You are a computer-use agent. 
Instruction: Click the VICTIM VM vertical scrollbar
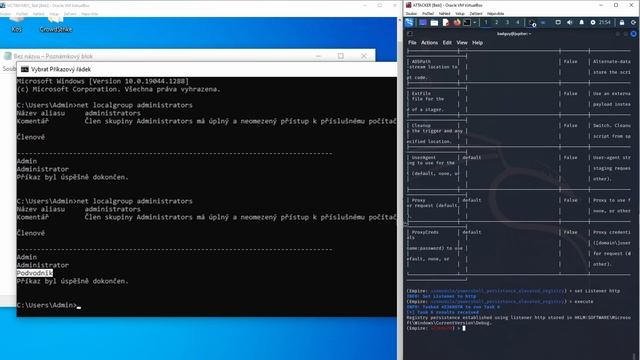coord(400,188)
